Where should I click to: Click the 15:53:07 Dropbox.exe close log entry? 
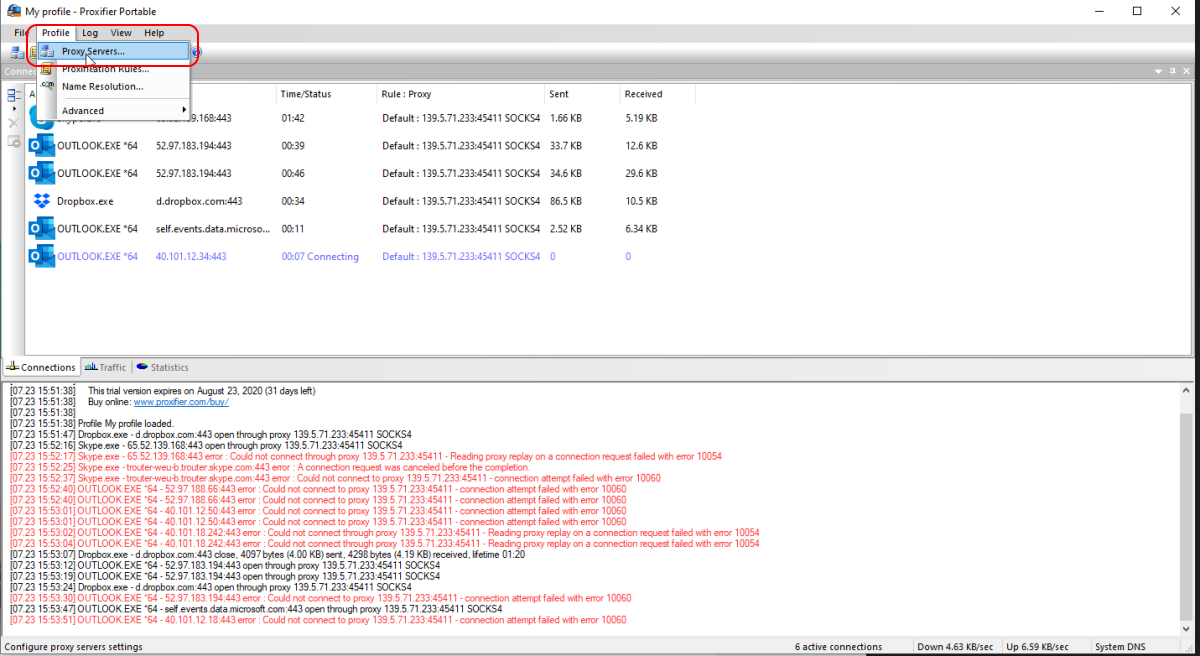(x=267, y=554)
